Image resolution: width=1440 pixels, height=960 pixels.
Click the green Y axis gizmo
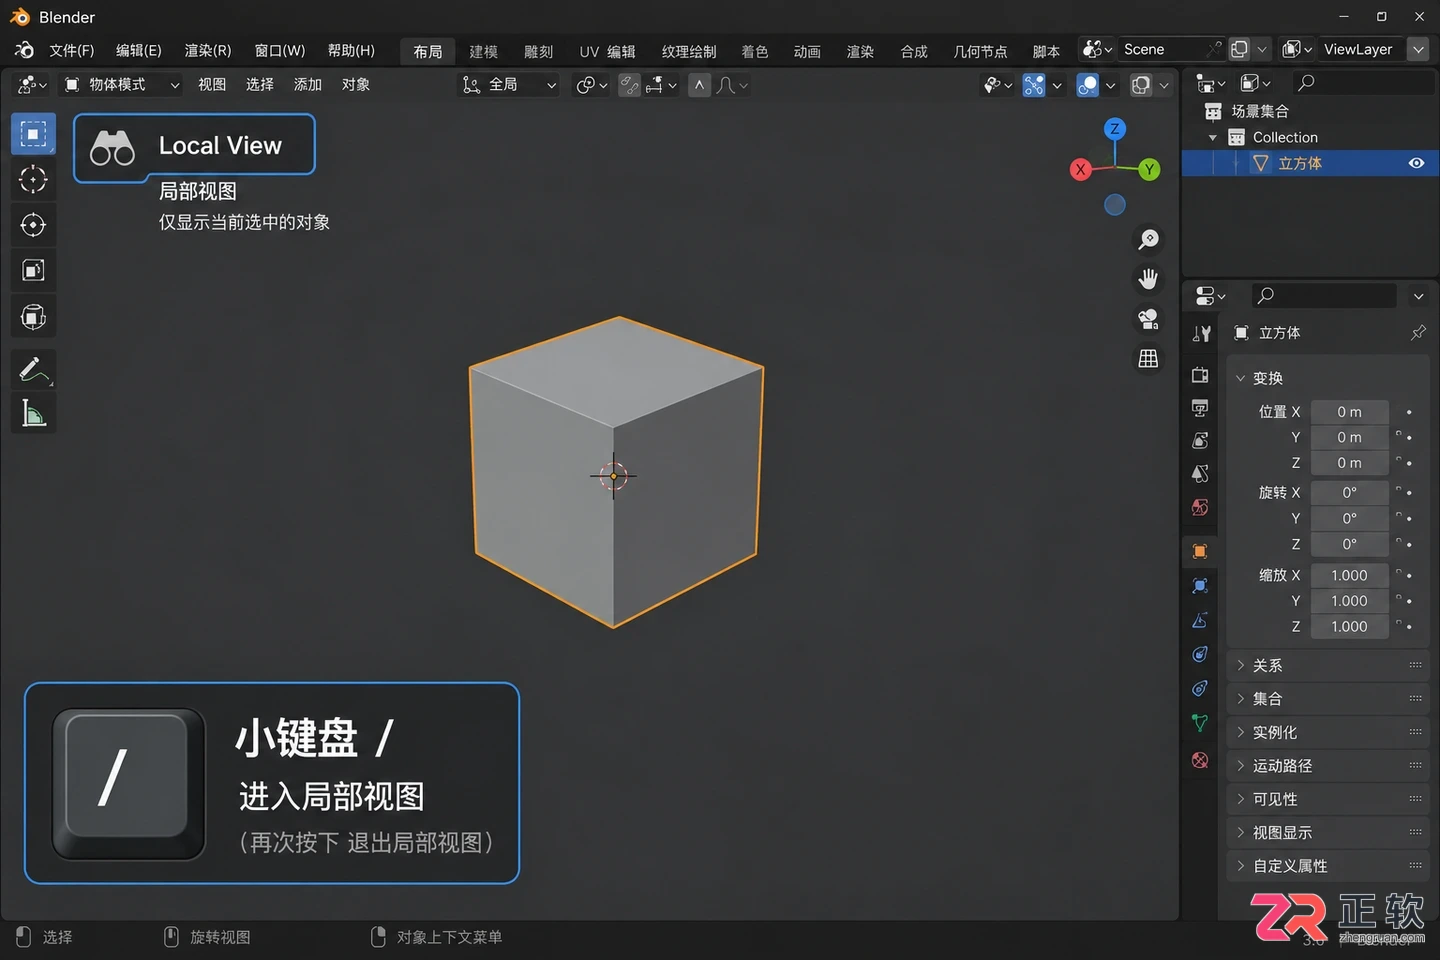tap(1150, 169)
